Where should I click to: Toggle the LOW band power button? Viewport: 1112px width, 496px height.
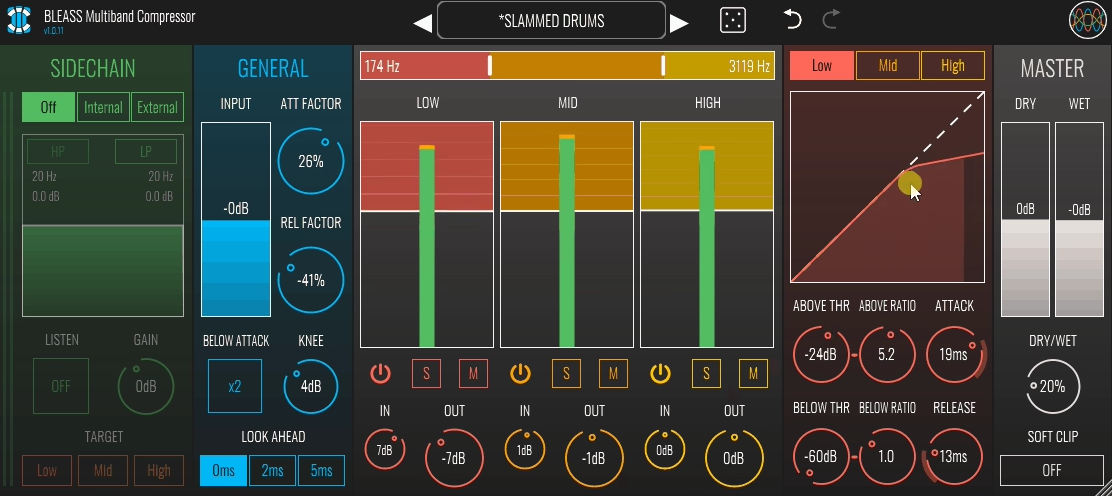point(380,373)
